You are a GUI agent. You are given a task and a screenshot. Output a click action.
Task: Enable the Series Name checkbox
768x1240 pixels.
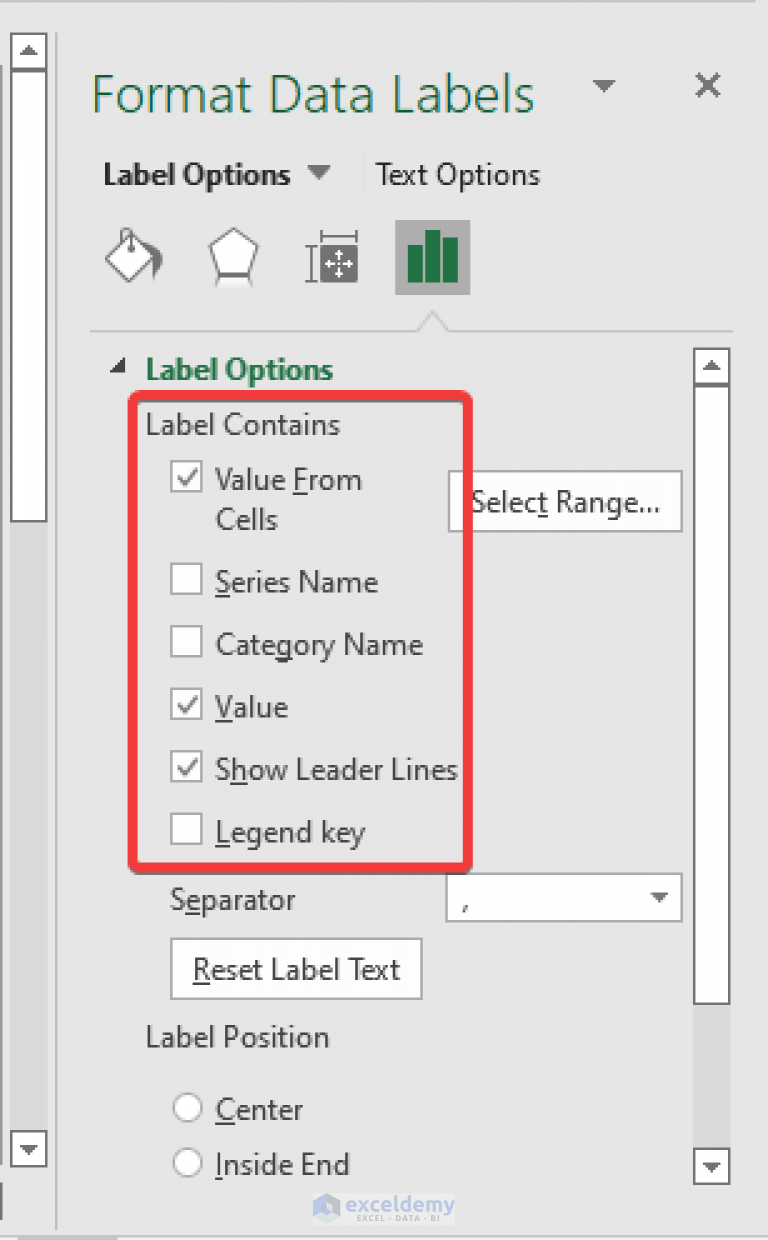point(186,580)
